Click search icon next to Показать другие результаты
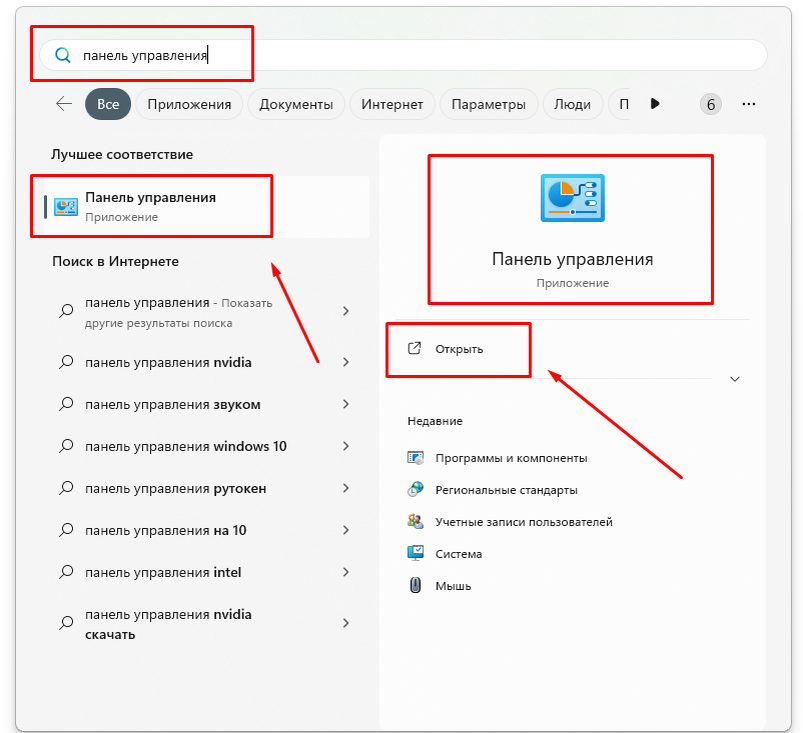 point(66,311)
